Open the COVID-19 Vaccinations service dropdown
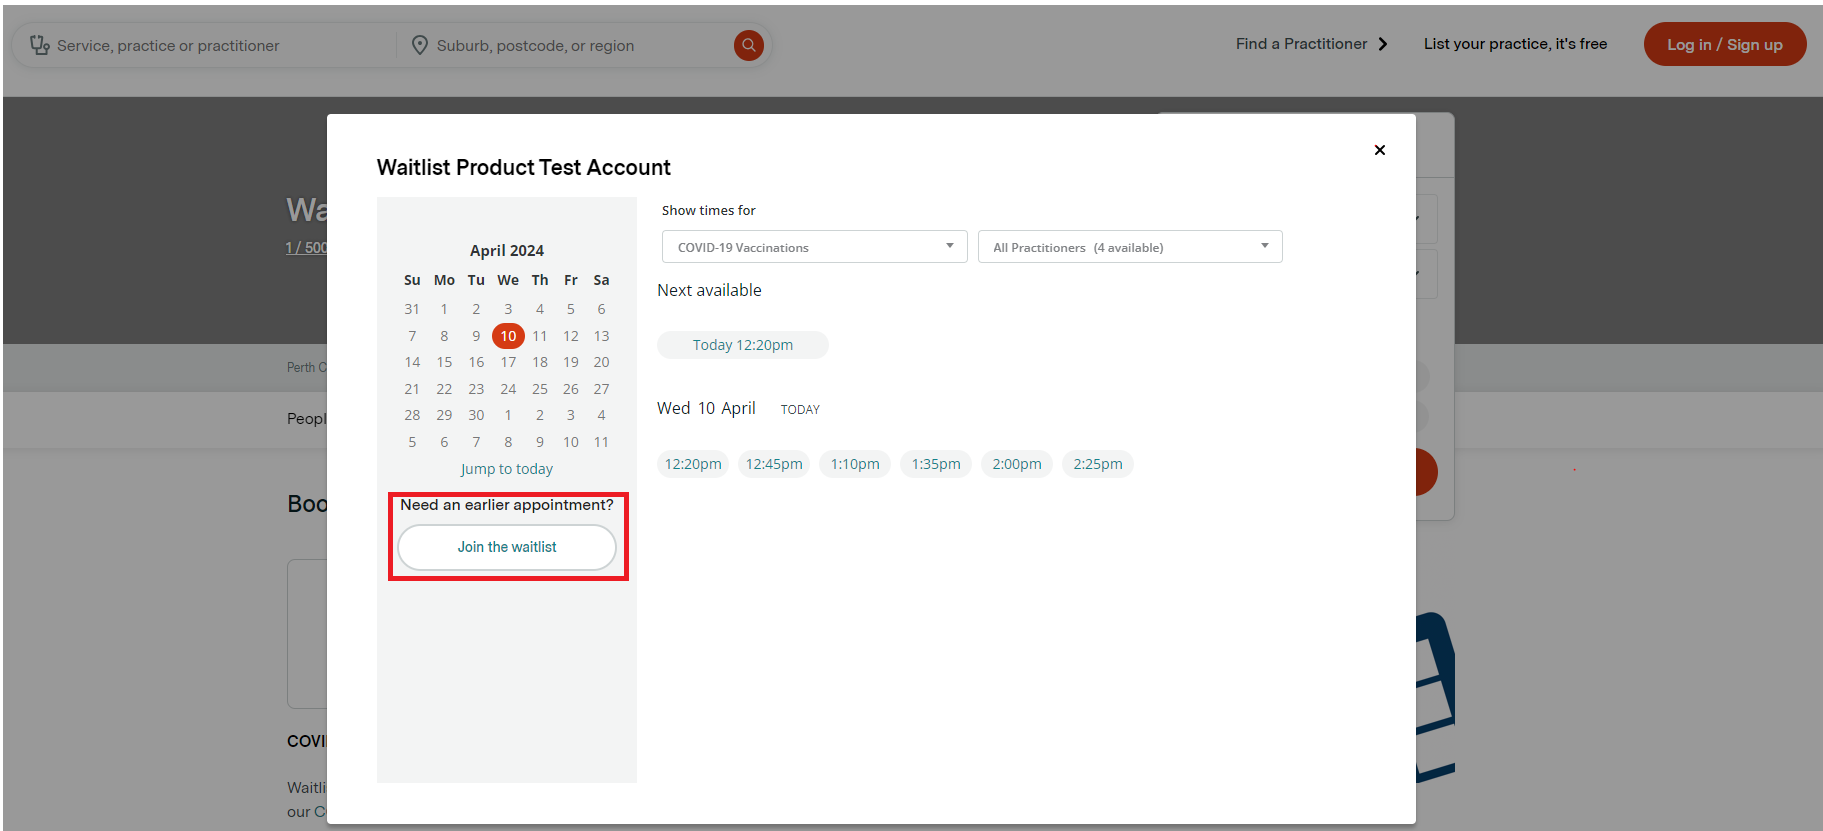The image size is (1823, 831). (814, 247)
